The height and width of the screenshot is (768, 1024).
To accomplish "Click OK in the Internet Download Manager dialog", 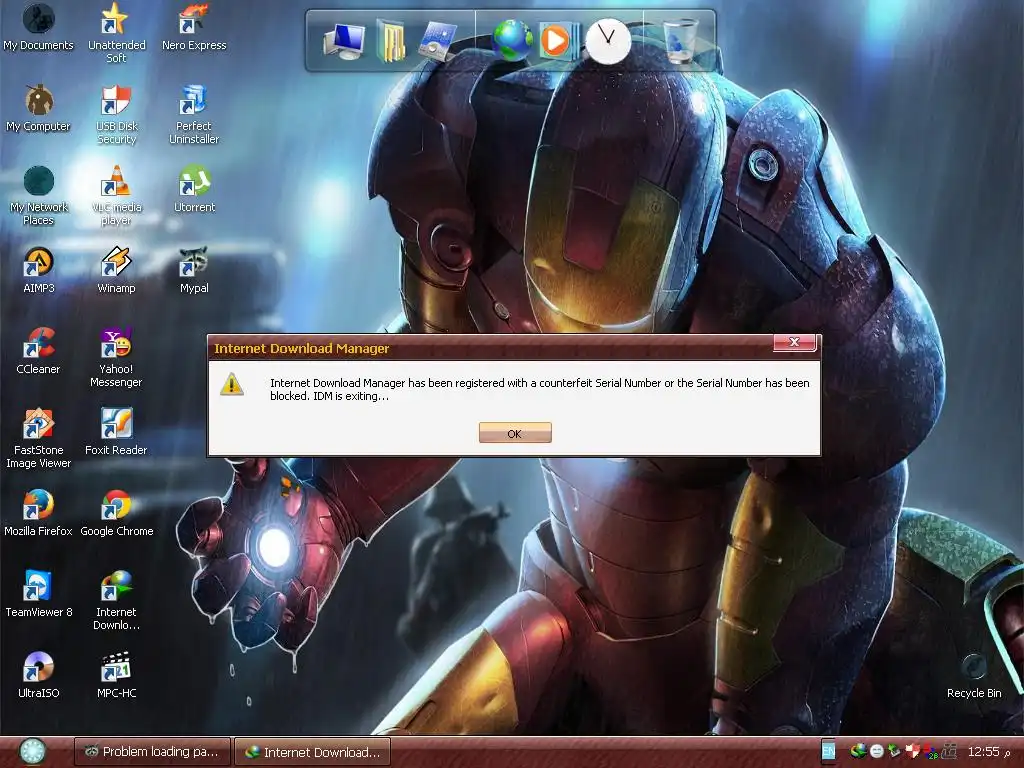I will 515,433.
